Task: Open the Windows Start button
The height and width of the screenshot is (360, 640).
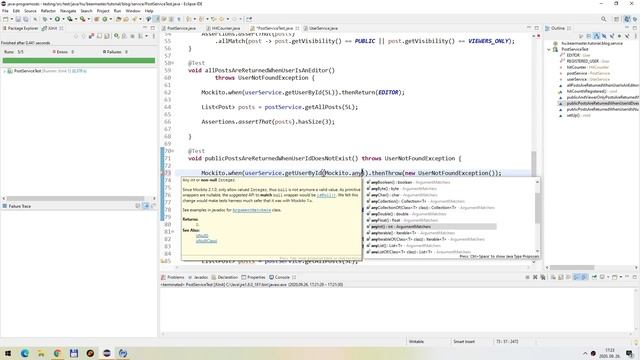Action: (x=8, y=353)
